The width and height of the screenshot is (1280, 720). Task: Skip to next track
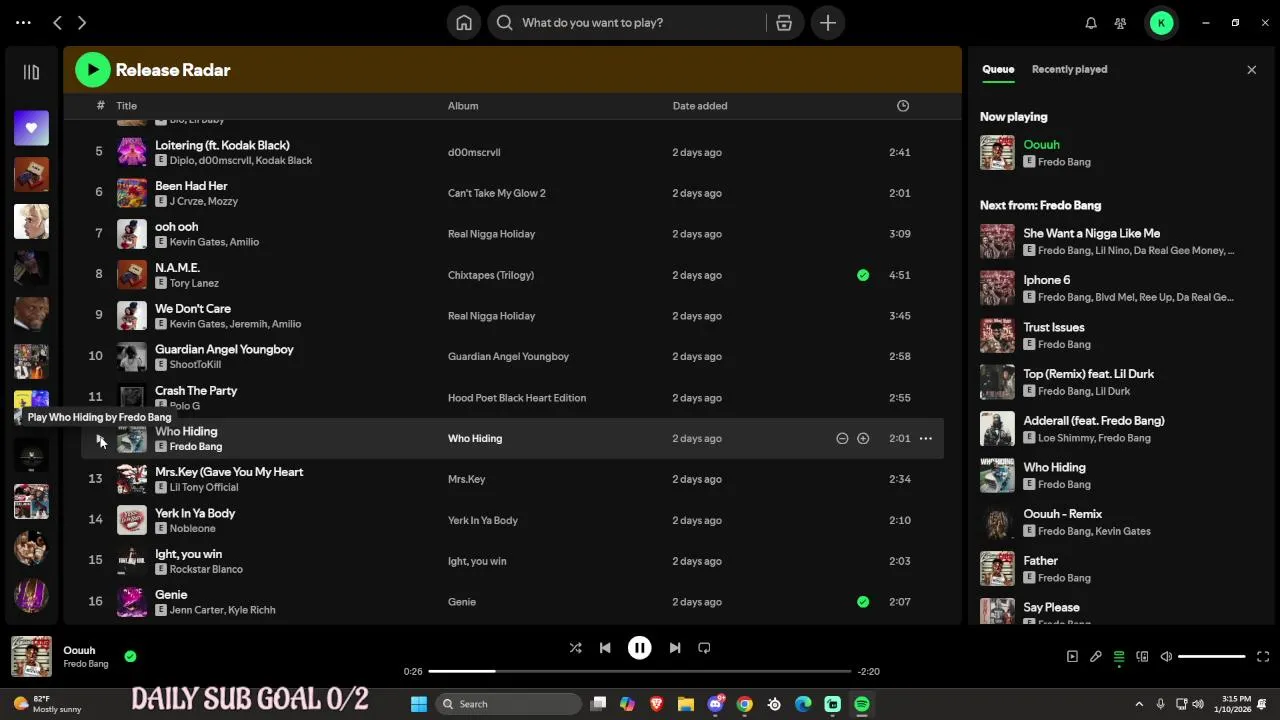[675, 648]
